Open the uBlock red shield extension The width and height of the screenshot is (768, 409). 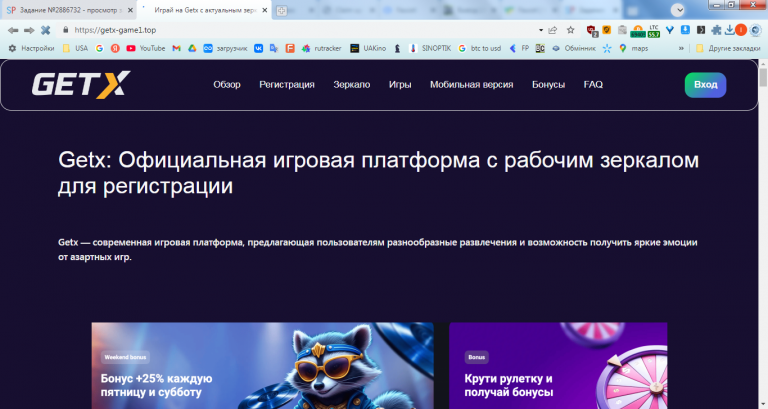coord(592,30)
